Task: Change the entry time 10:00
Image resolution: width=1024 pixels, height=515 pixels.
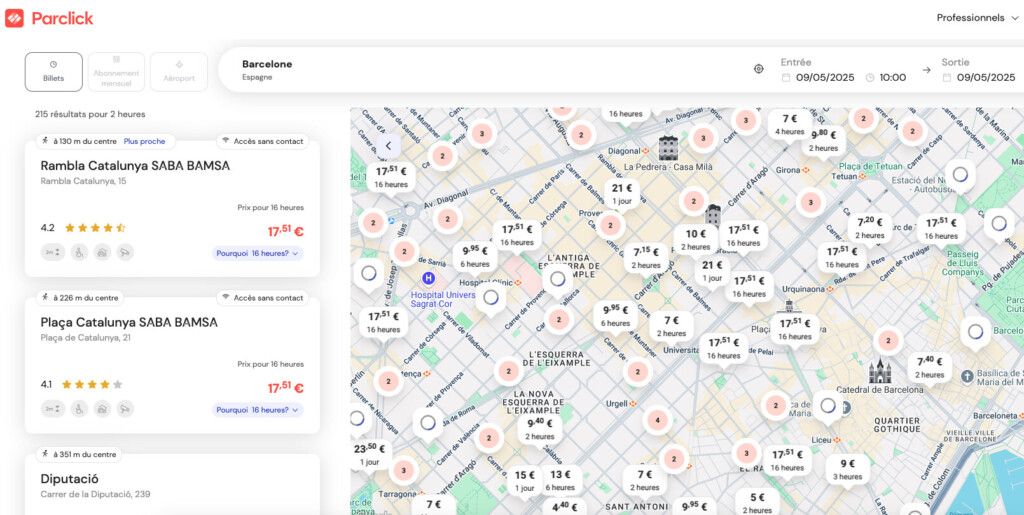Action: [892, 78]
